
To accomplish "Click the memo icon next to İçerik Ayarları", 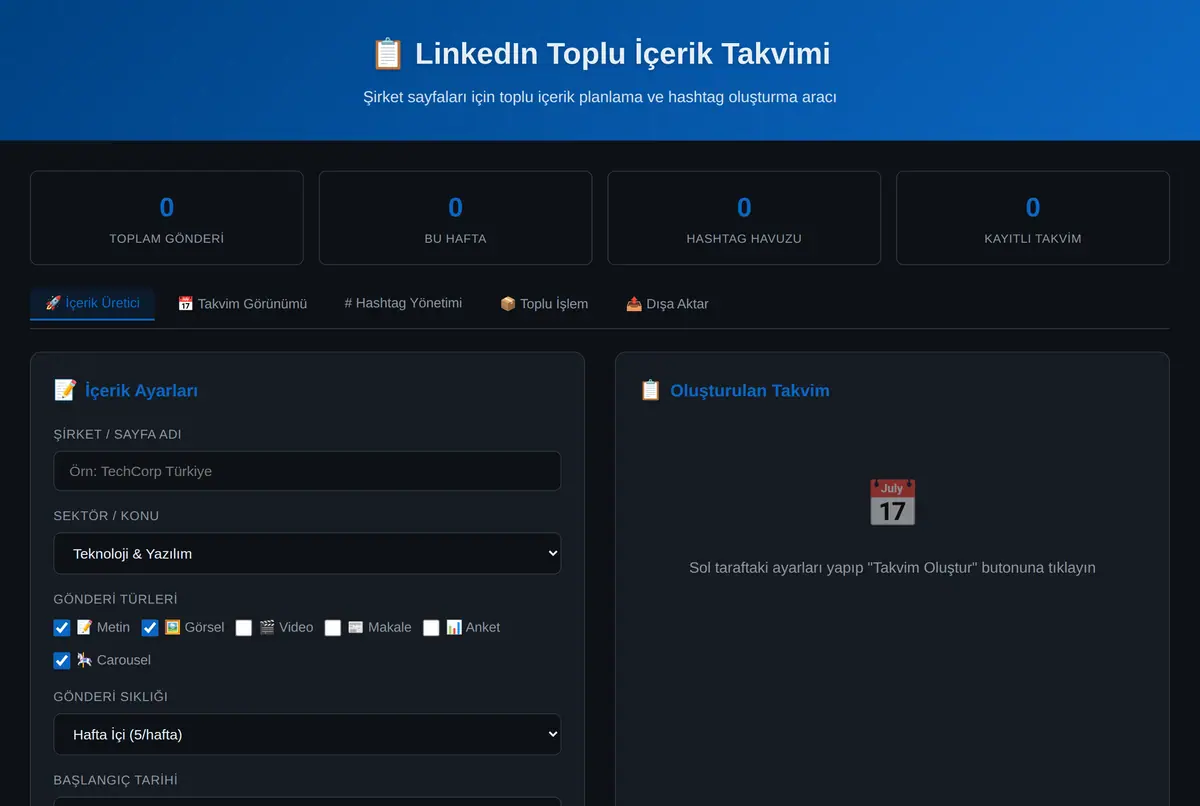I will click(65, 390).
